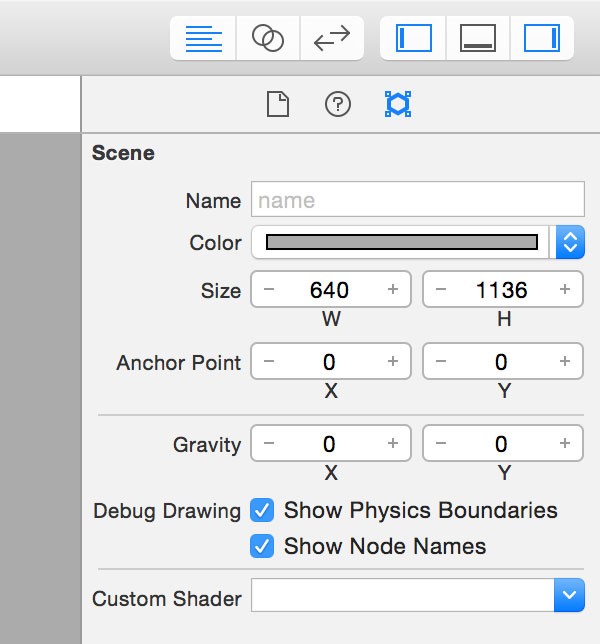Open the Color popup arrows
Viewport: 600px width, 644px height.
pos(570,242)
